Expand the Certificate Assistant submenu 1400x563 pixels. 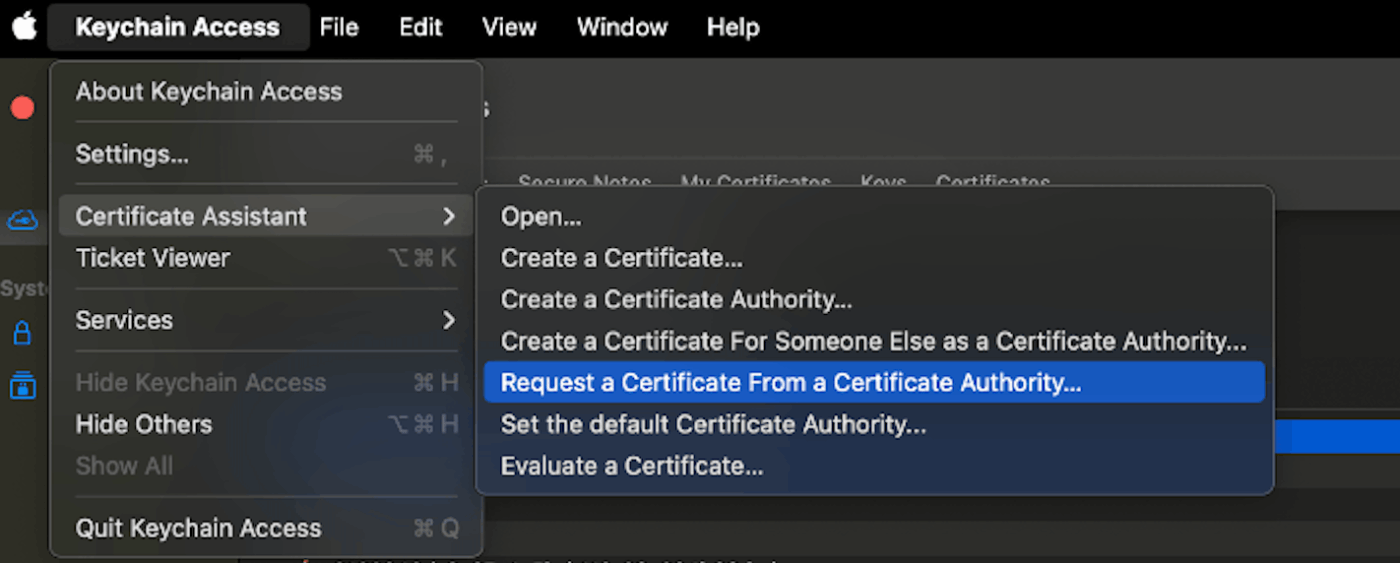pyautogui.click(x=266, y=216)
